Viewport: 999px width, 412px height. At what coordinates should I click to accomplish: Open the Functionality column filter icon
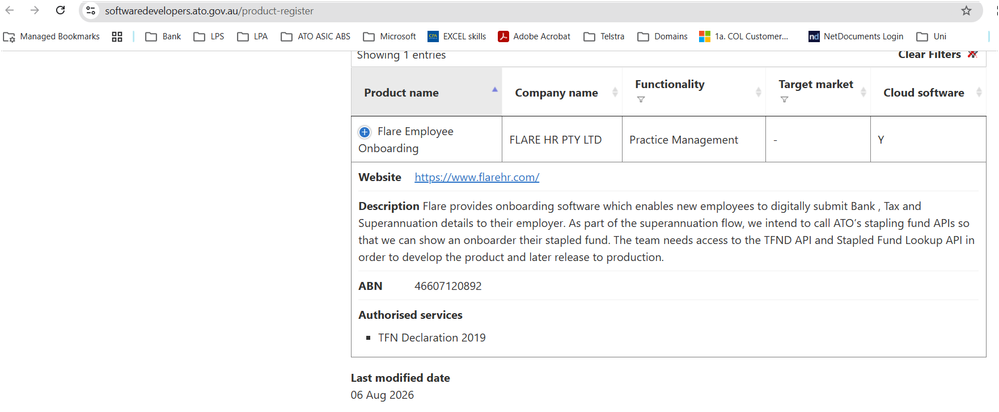[641, 99]
